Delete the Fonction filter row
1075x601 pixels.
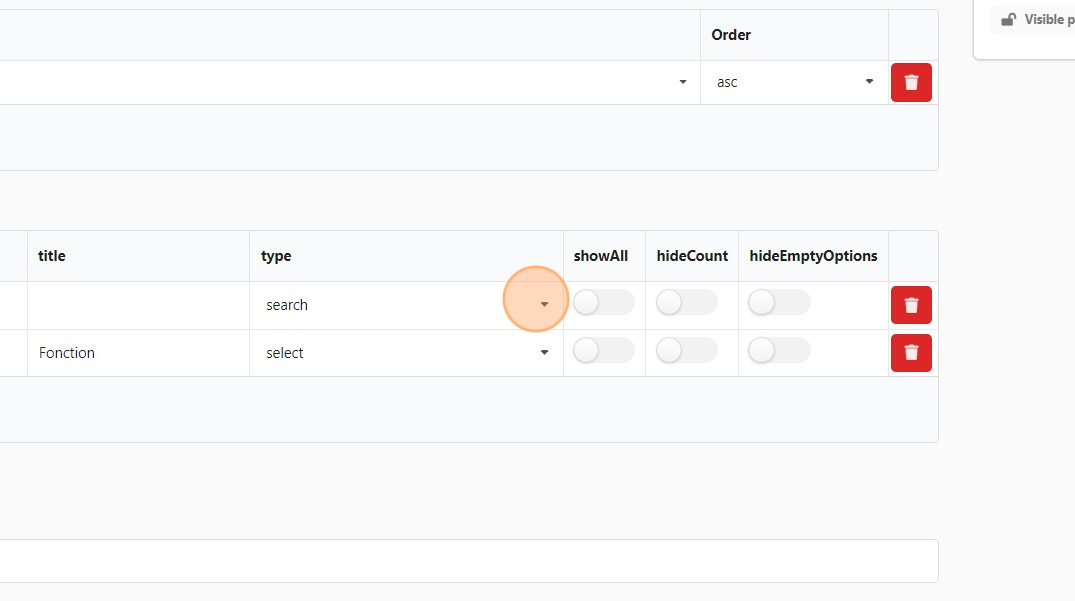[x=911, y=353]
